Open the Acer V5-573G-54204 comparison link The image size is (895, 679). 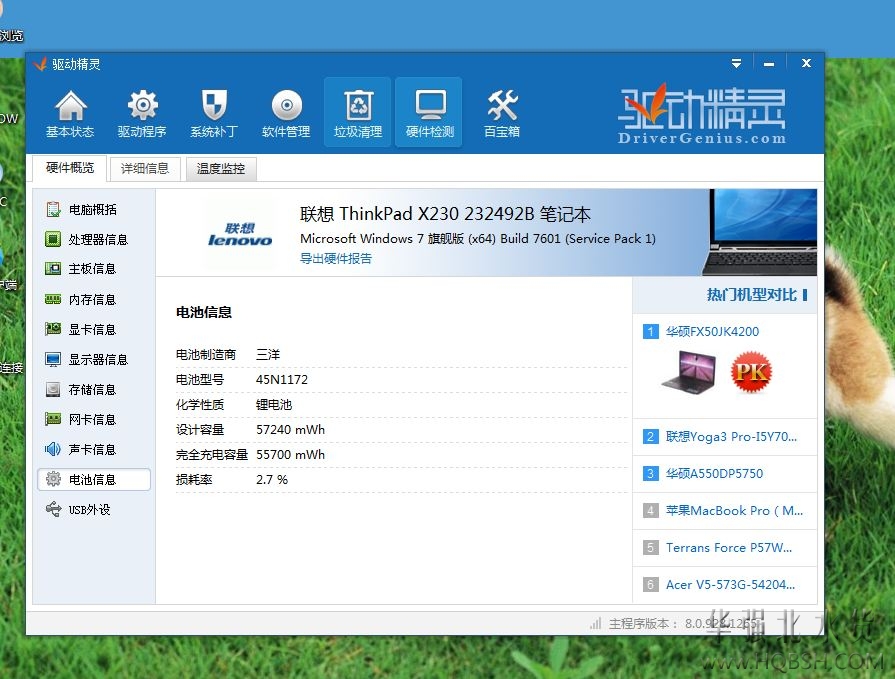tap(730, 585)
